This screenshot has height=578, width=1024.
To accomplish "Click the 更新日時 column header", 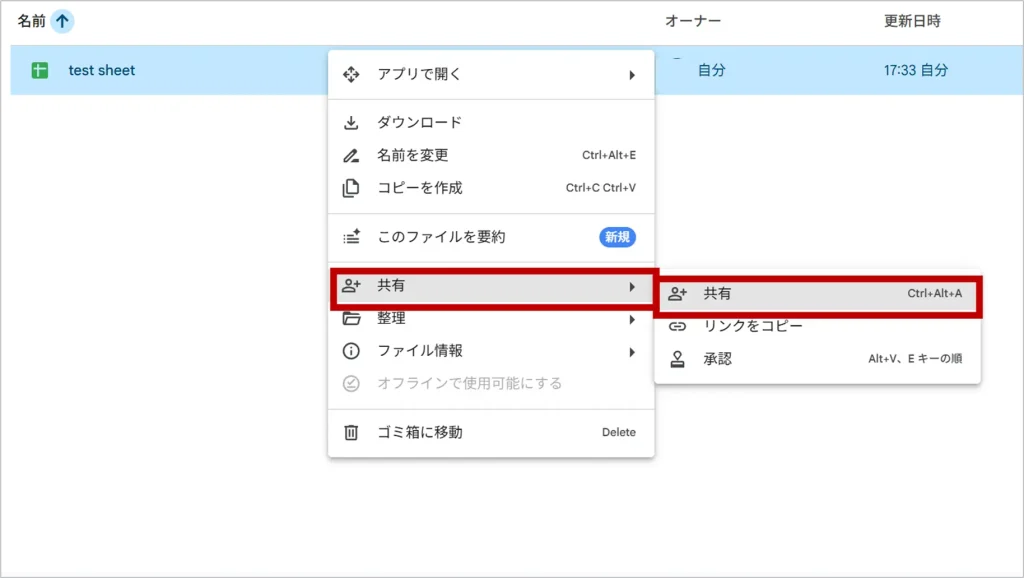I will [912, 21].
